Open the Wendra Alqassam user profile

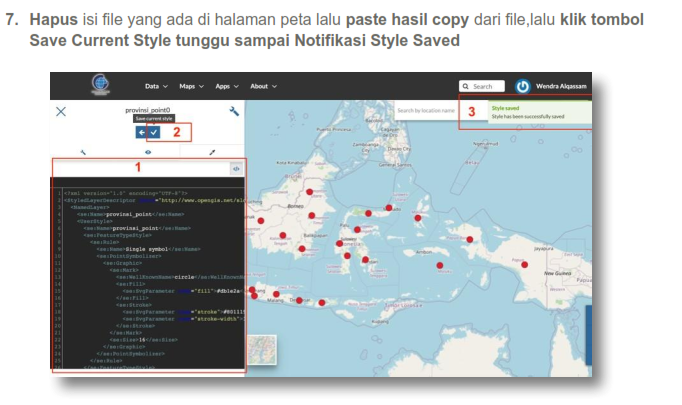[562, 87]
